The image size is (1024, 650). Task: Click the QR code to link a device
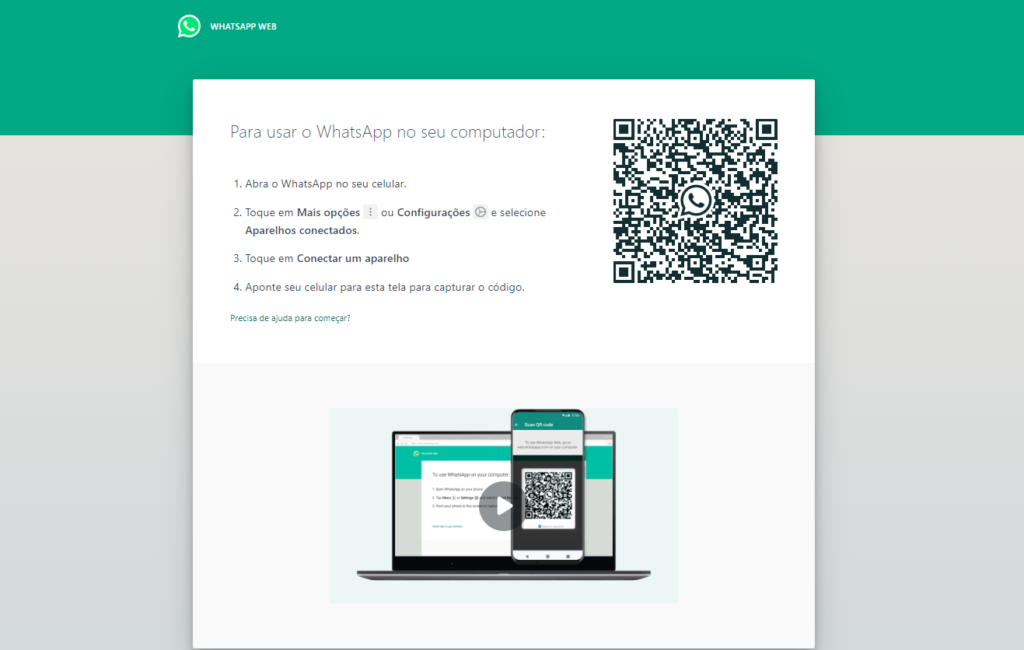695,201
